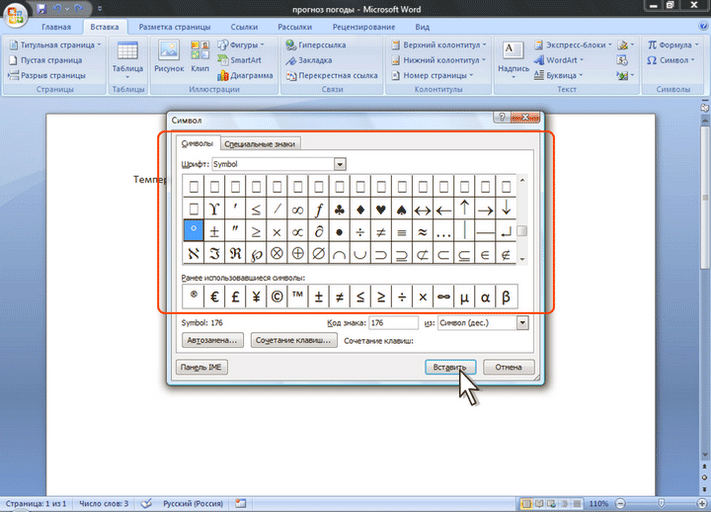The height and width of the screenshot is (512, 711).
Task: Open the Шрифт font dropdown arrow
Action: pos(340,164)
